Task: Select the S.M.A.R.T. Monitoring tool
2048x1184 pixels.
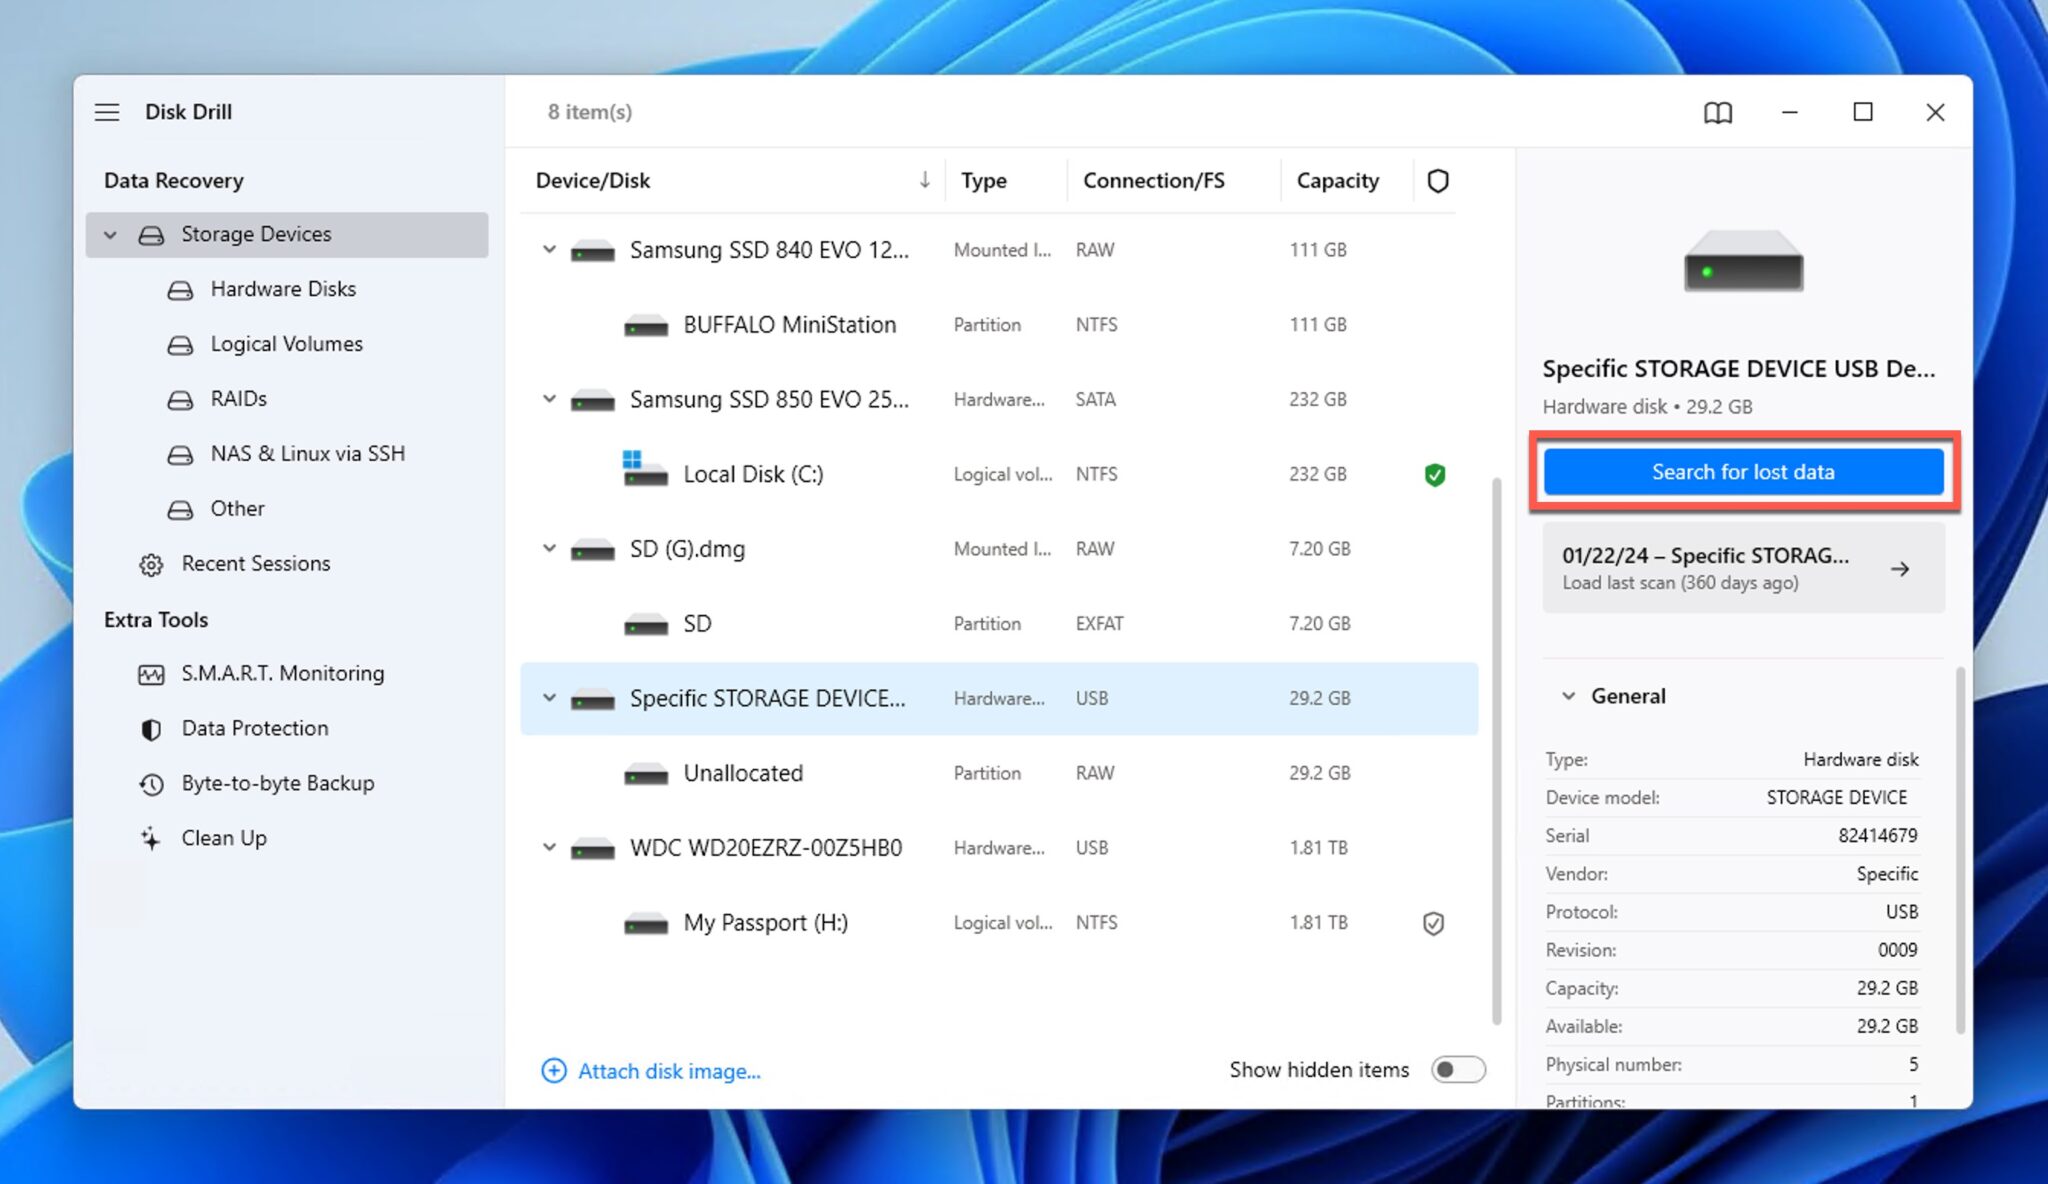Action: tap(282, 673)
